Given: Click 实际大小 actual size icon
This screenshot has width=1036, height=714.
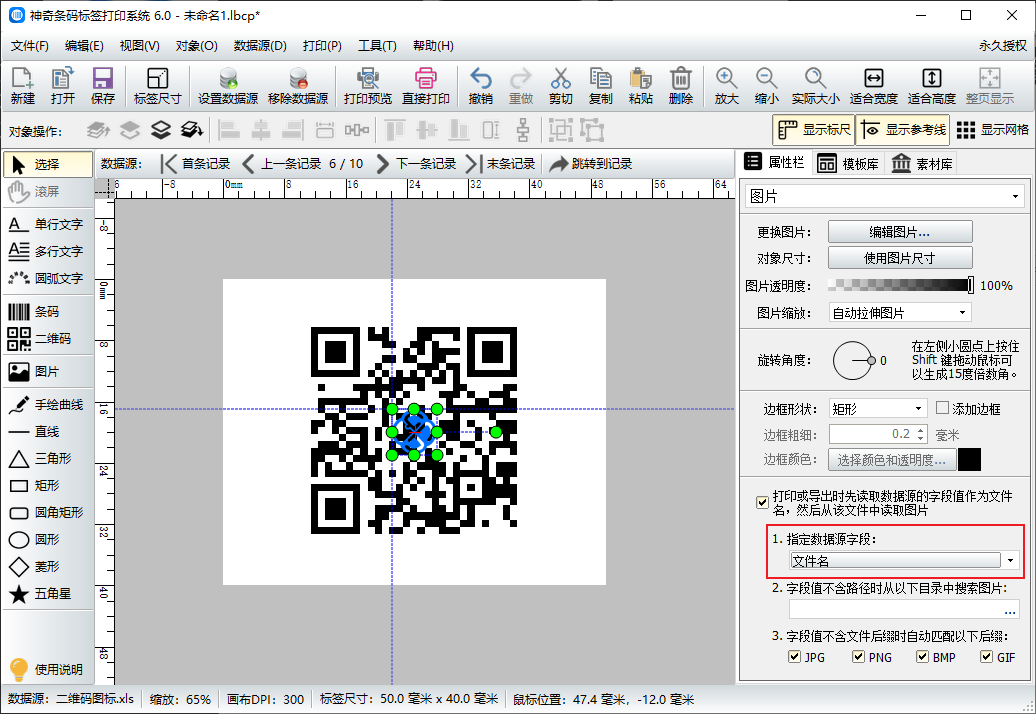Looking at the screenshot, I should (815, 86).
